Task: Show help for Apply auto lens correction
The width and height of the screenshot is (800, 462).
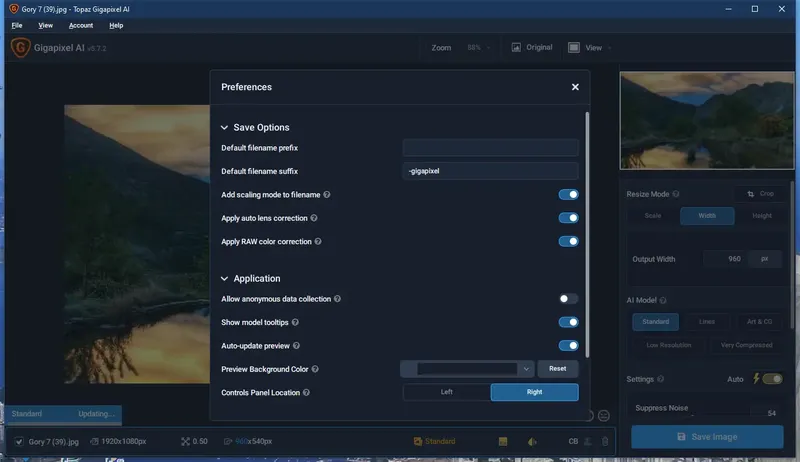Action: tap(314, 218)
